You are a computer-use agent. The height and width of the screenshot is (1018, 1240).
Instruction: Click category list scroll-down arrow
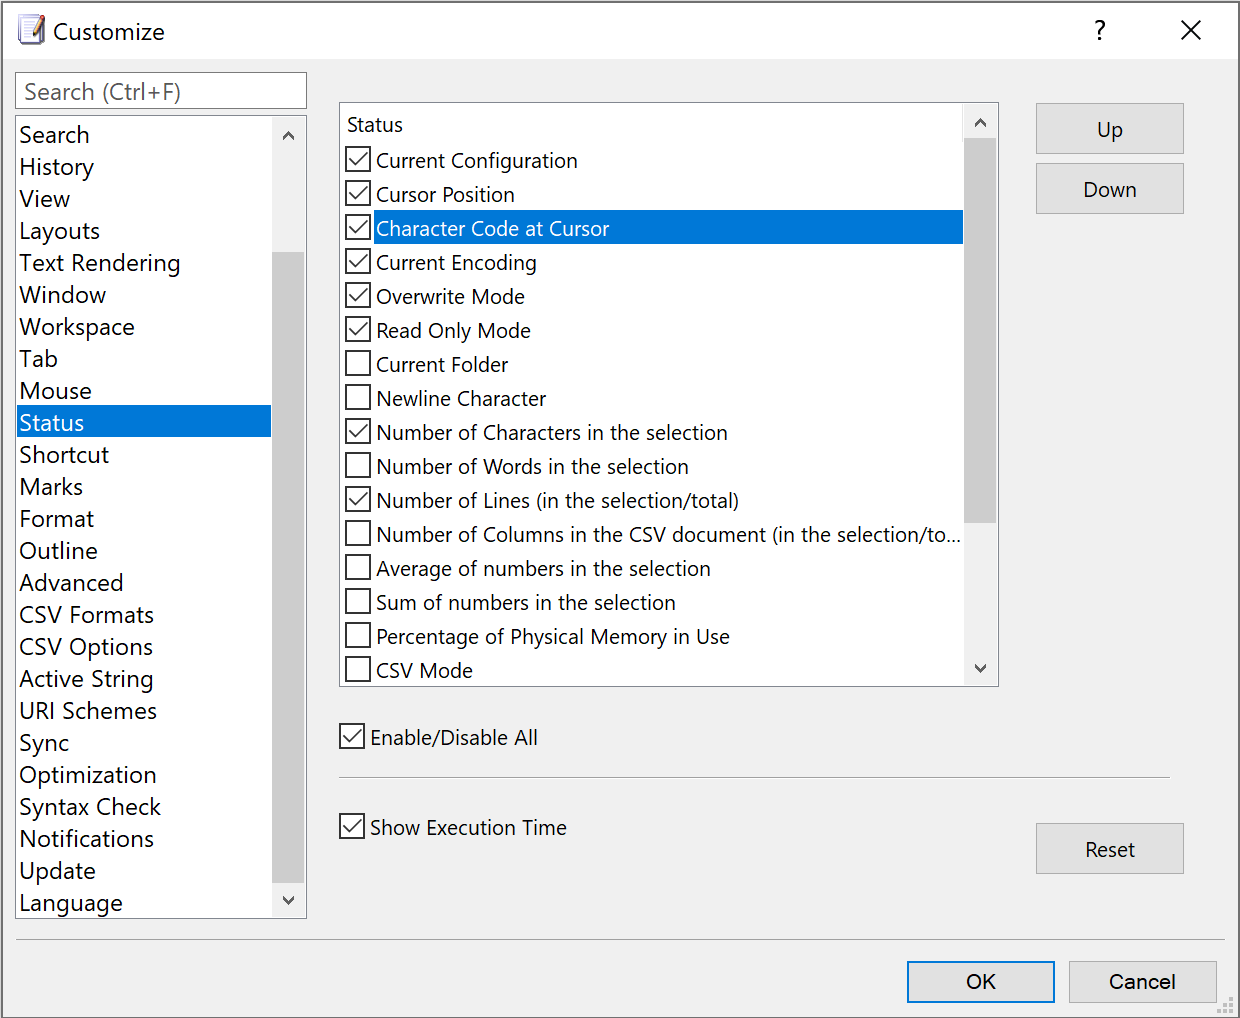tap(288, 900)
